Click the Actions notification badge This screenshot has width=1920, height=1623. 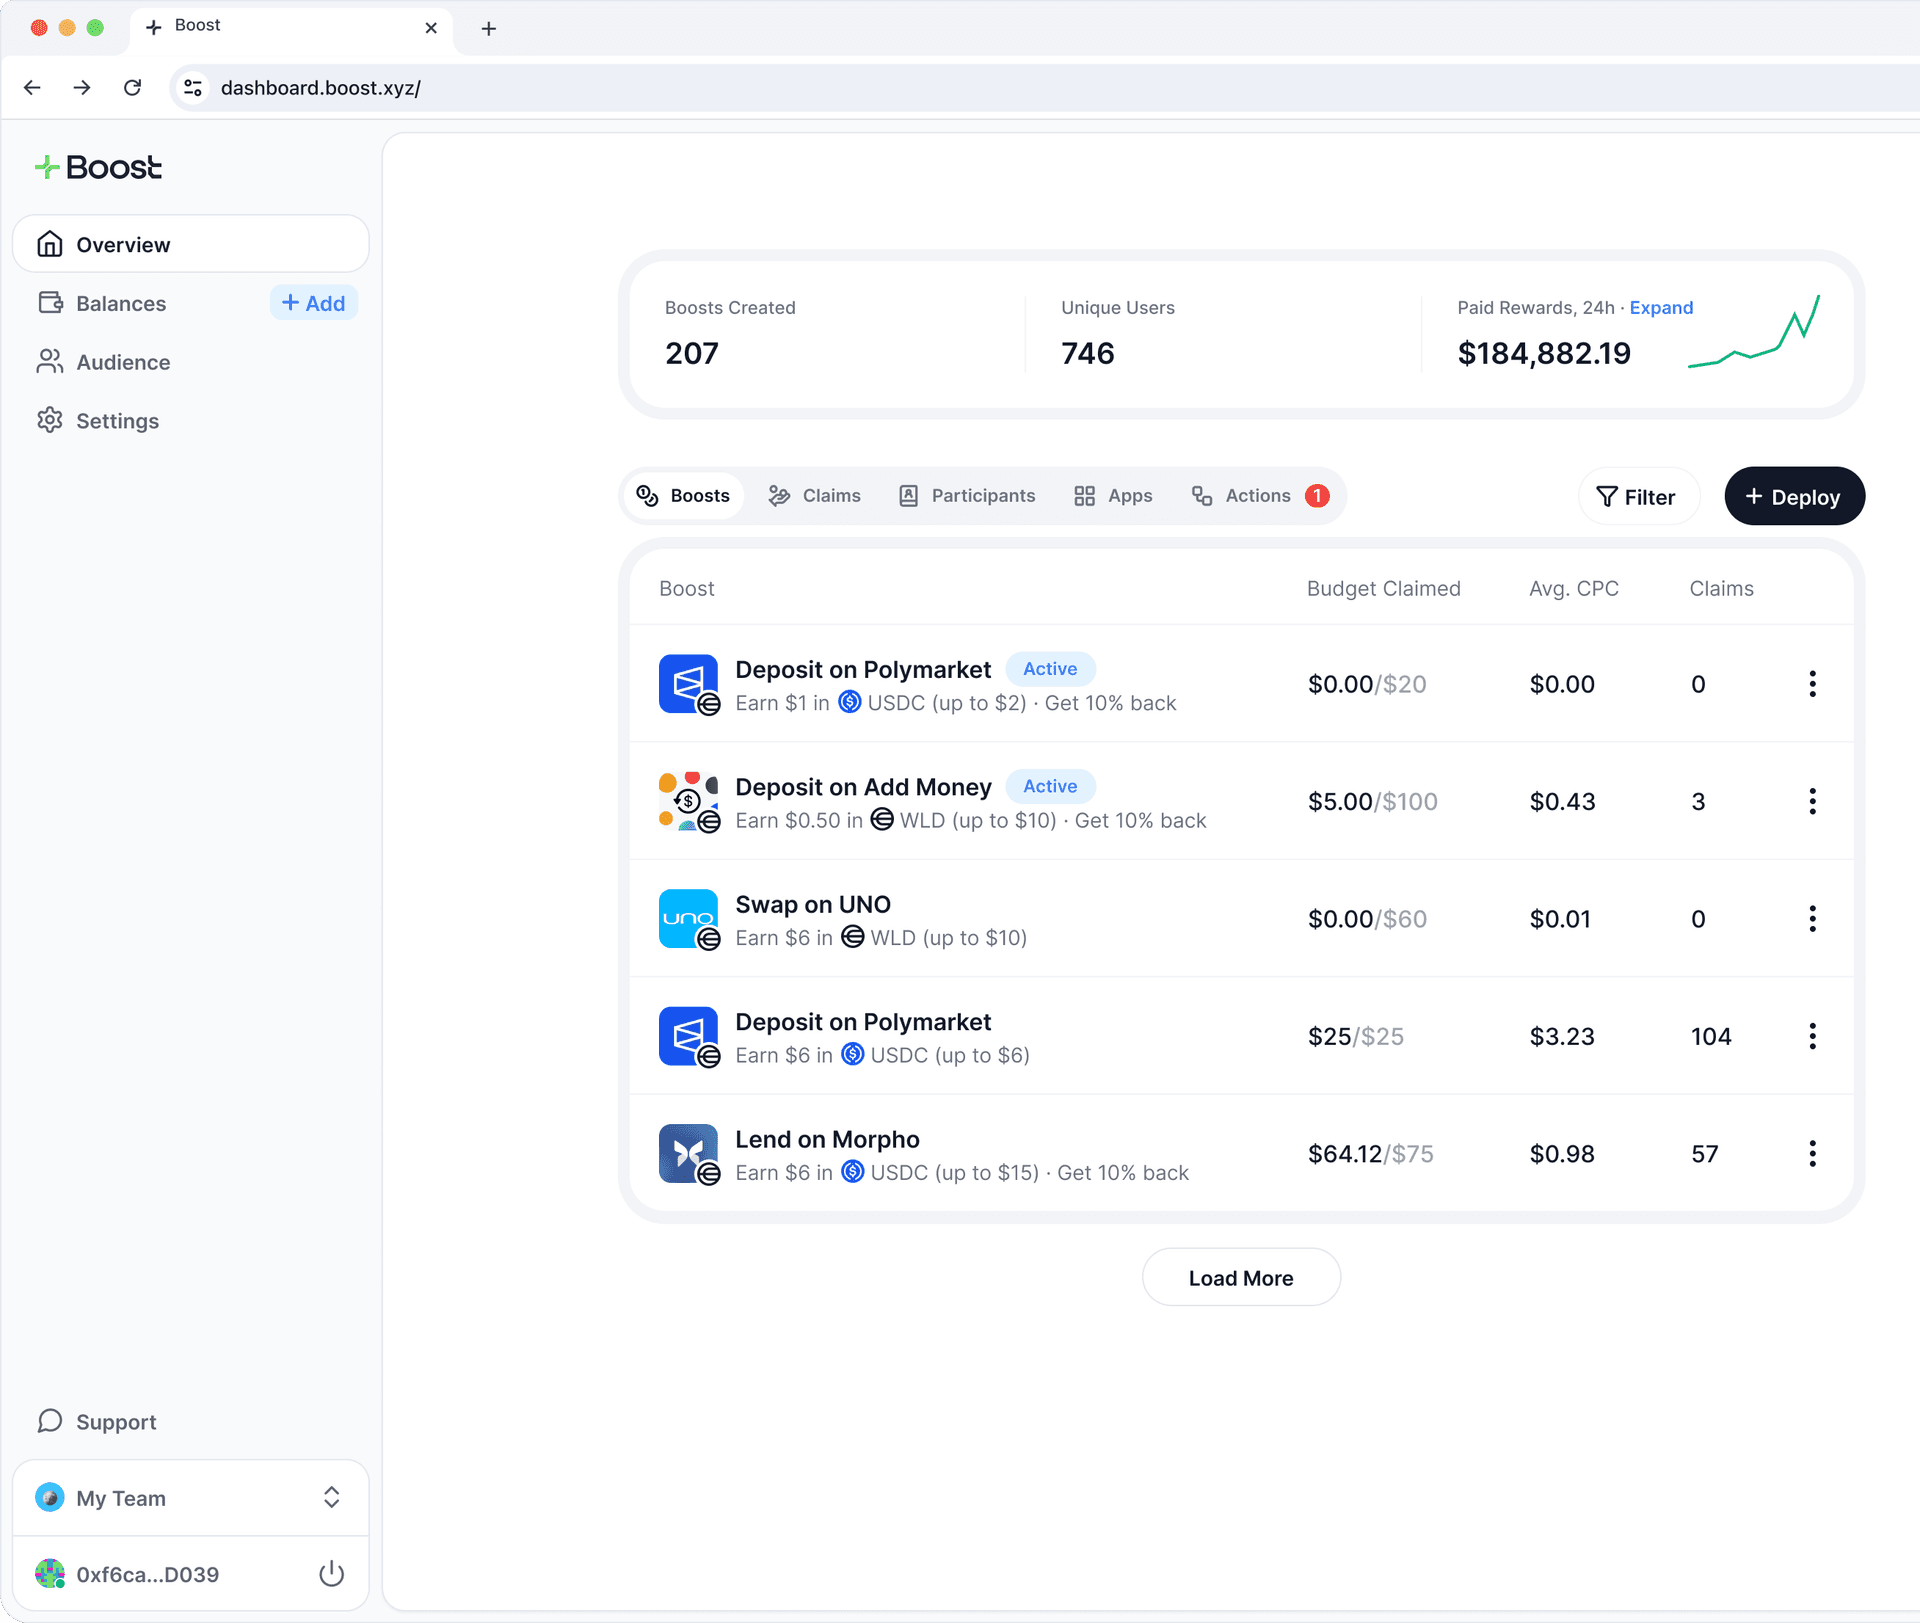1317,495
